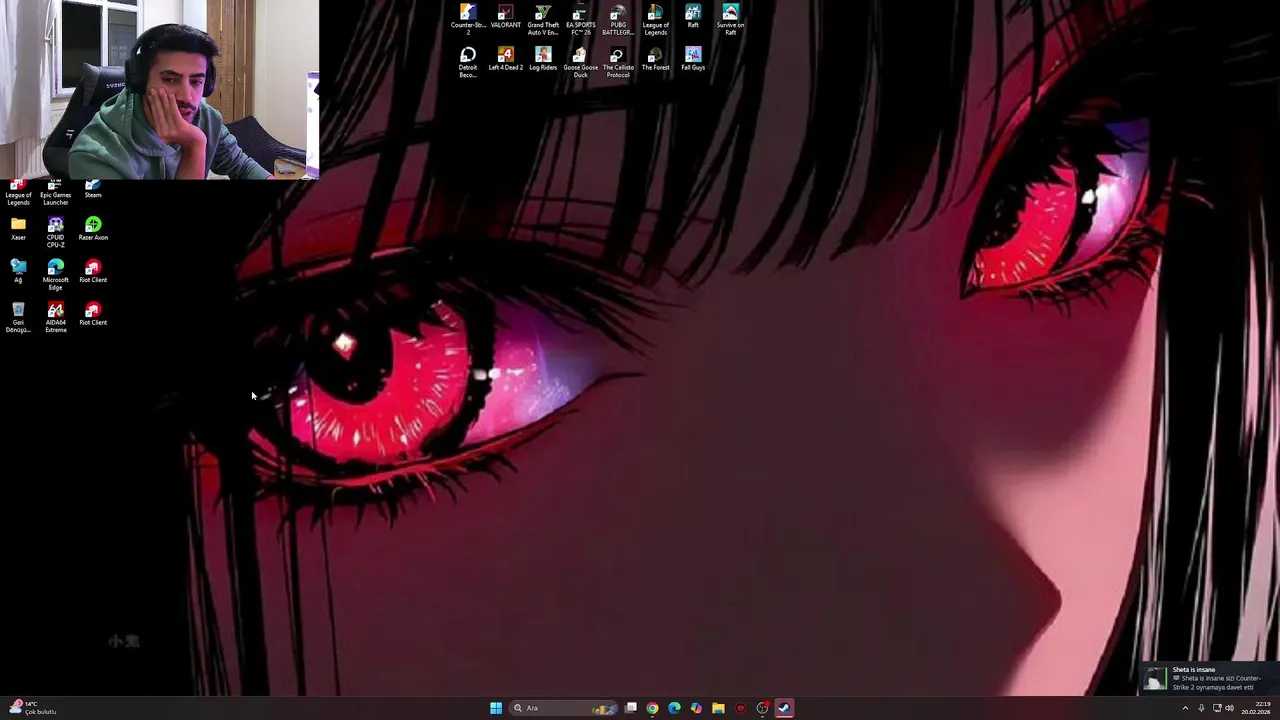Click the avatar in the Steam invite toast
Viewport: 1280px width, 720px height.
click(1155, 679)
